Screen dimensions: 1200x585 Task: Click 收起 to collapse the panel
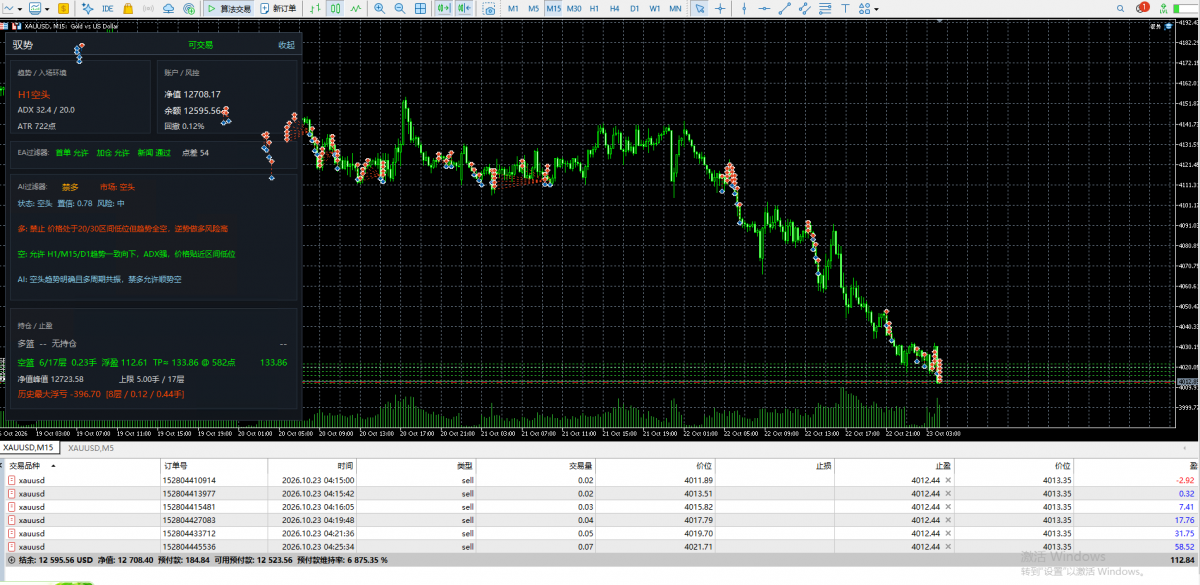coord(286,45)
